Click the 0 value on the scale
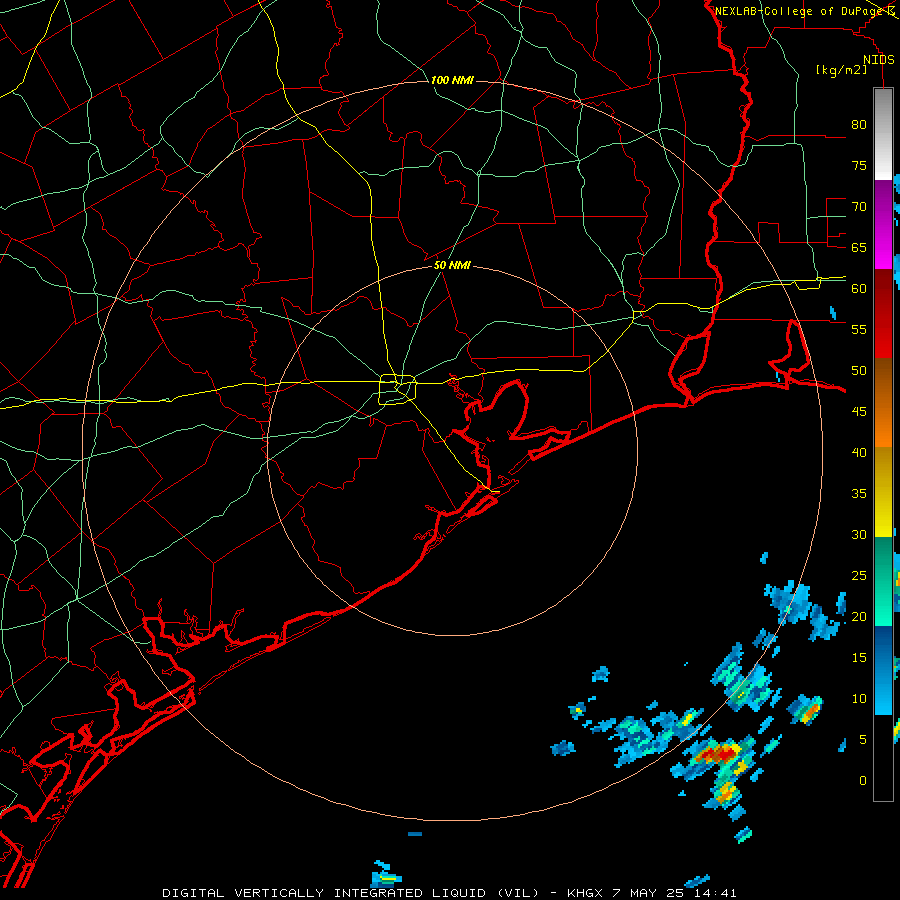Image resolution: width=900 pixels, height=900 pixels. pos(863,781)
